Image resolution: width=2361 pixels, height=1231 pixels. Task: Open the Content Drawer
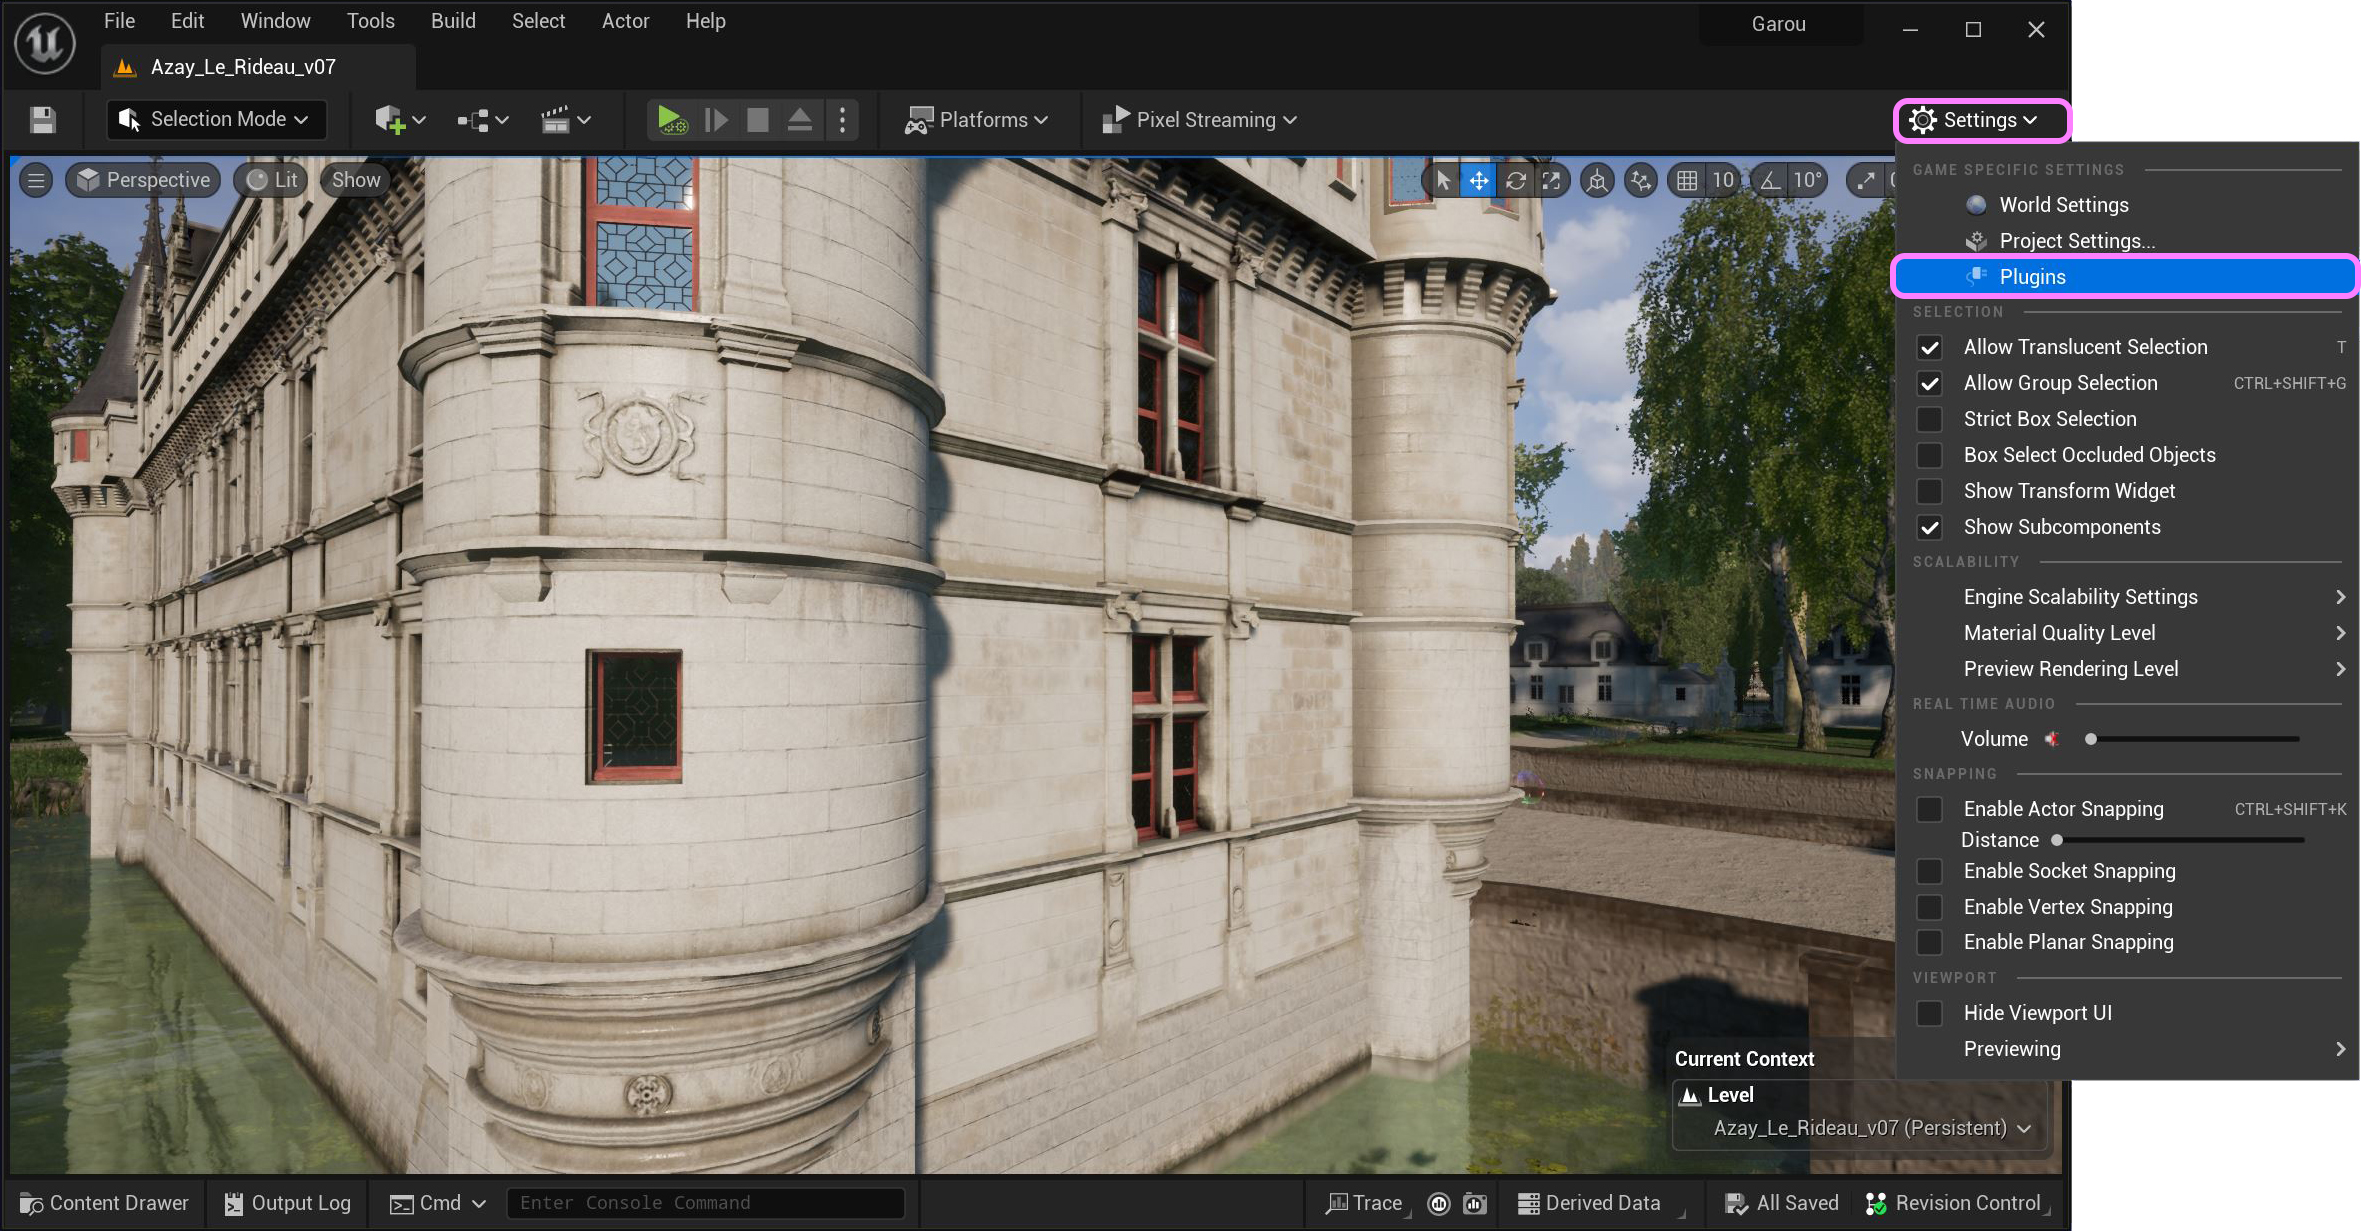pos(104,1203)
